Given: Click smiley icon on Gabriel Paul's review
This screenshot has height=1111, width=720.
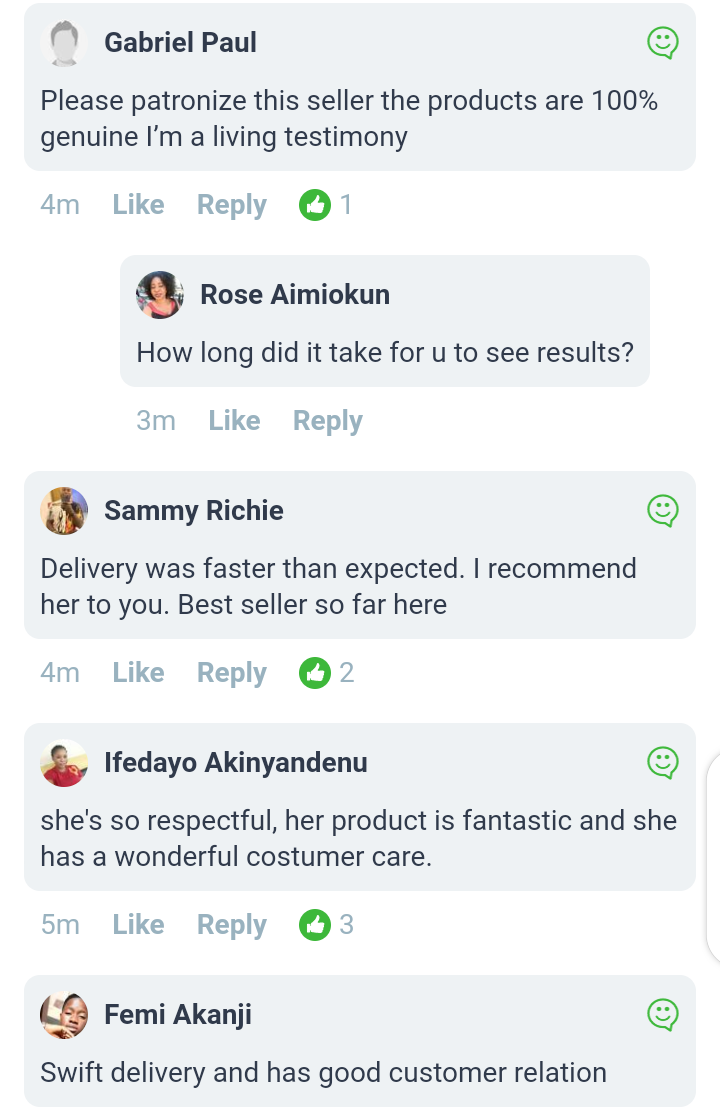Looking at the screenshot, I should pos(663,43).
